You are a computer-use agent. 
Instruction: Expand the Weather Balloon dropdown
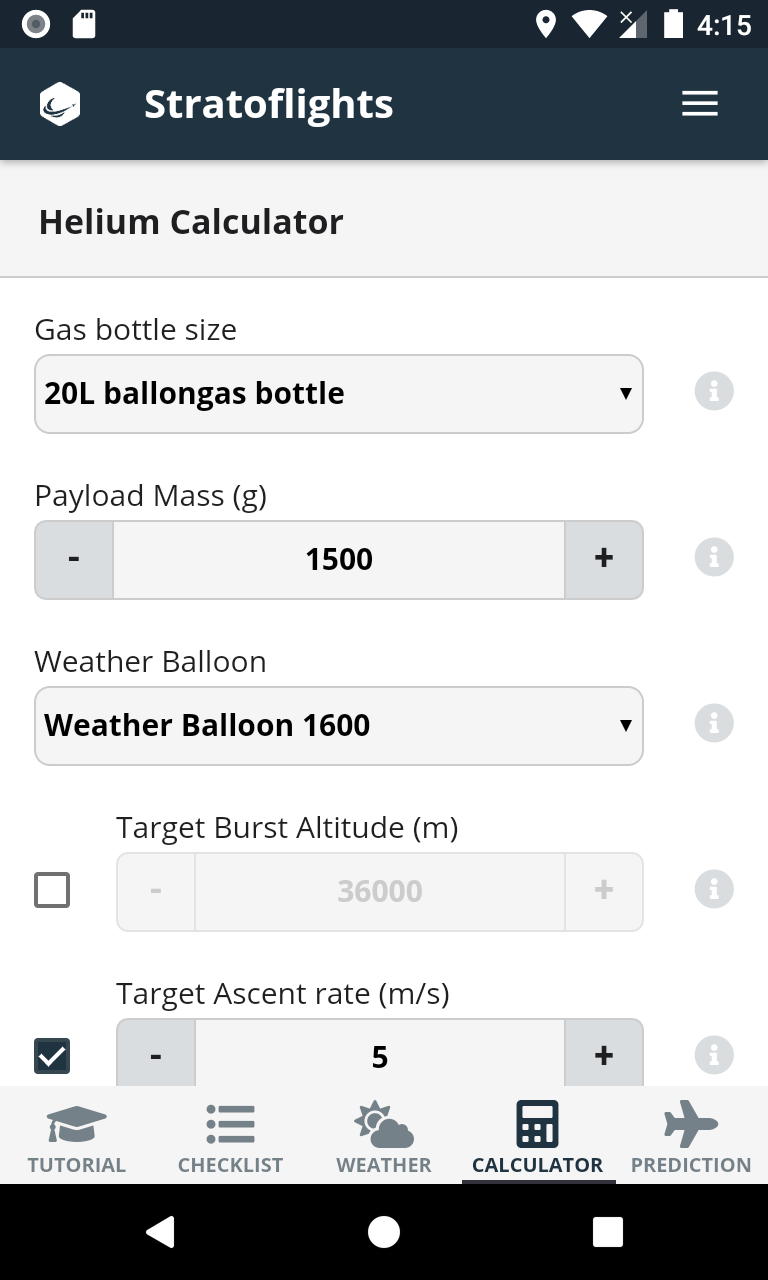[338, 726]
